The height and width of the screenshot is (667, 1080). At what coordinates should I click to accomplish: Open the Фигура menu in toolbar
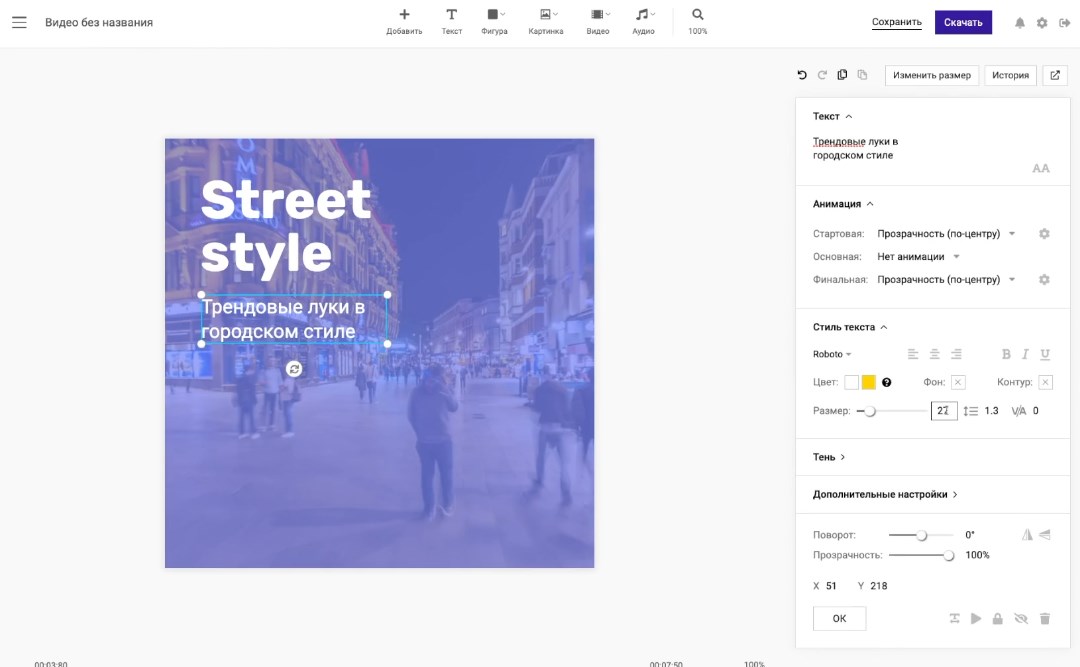click(x=494, y=21)
